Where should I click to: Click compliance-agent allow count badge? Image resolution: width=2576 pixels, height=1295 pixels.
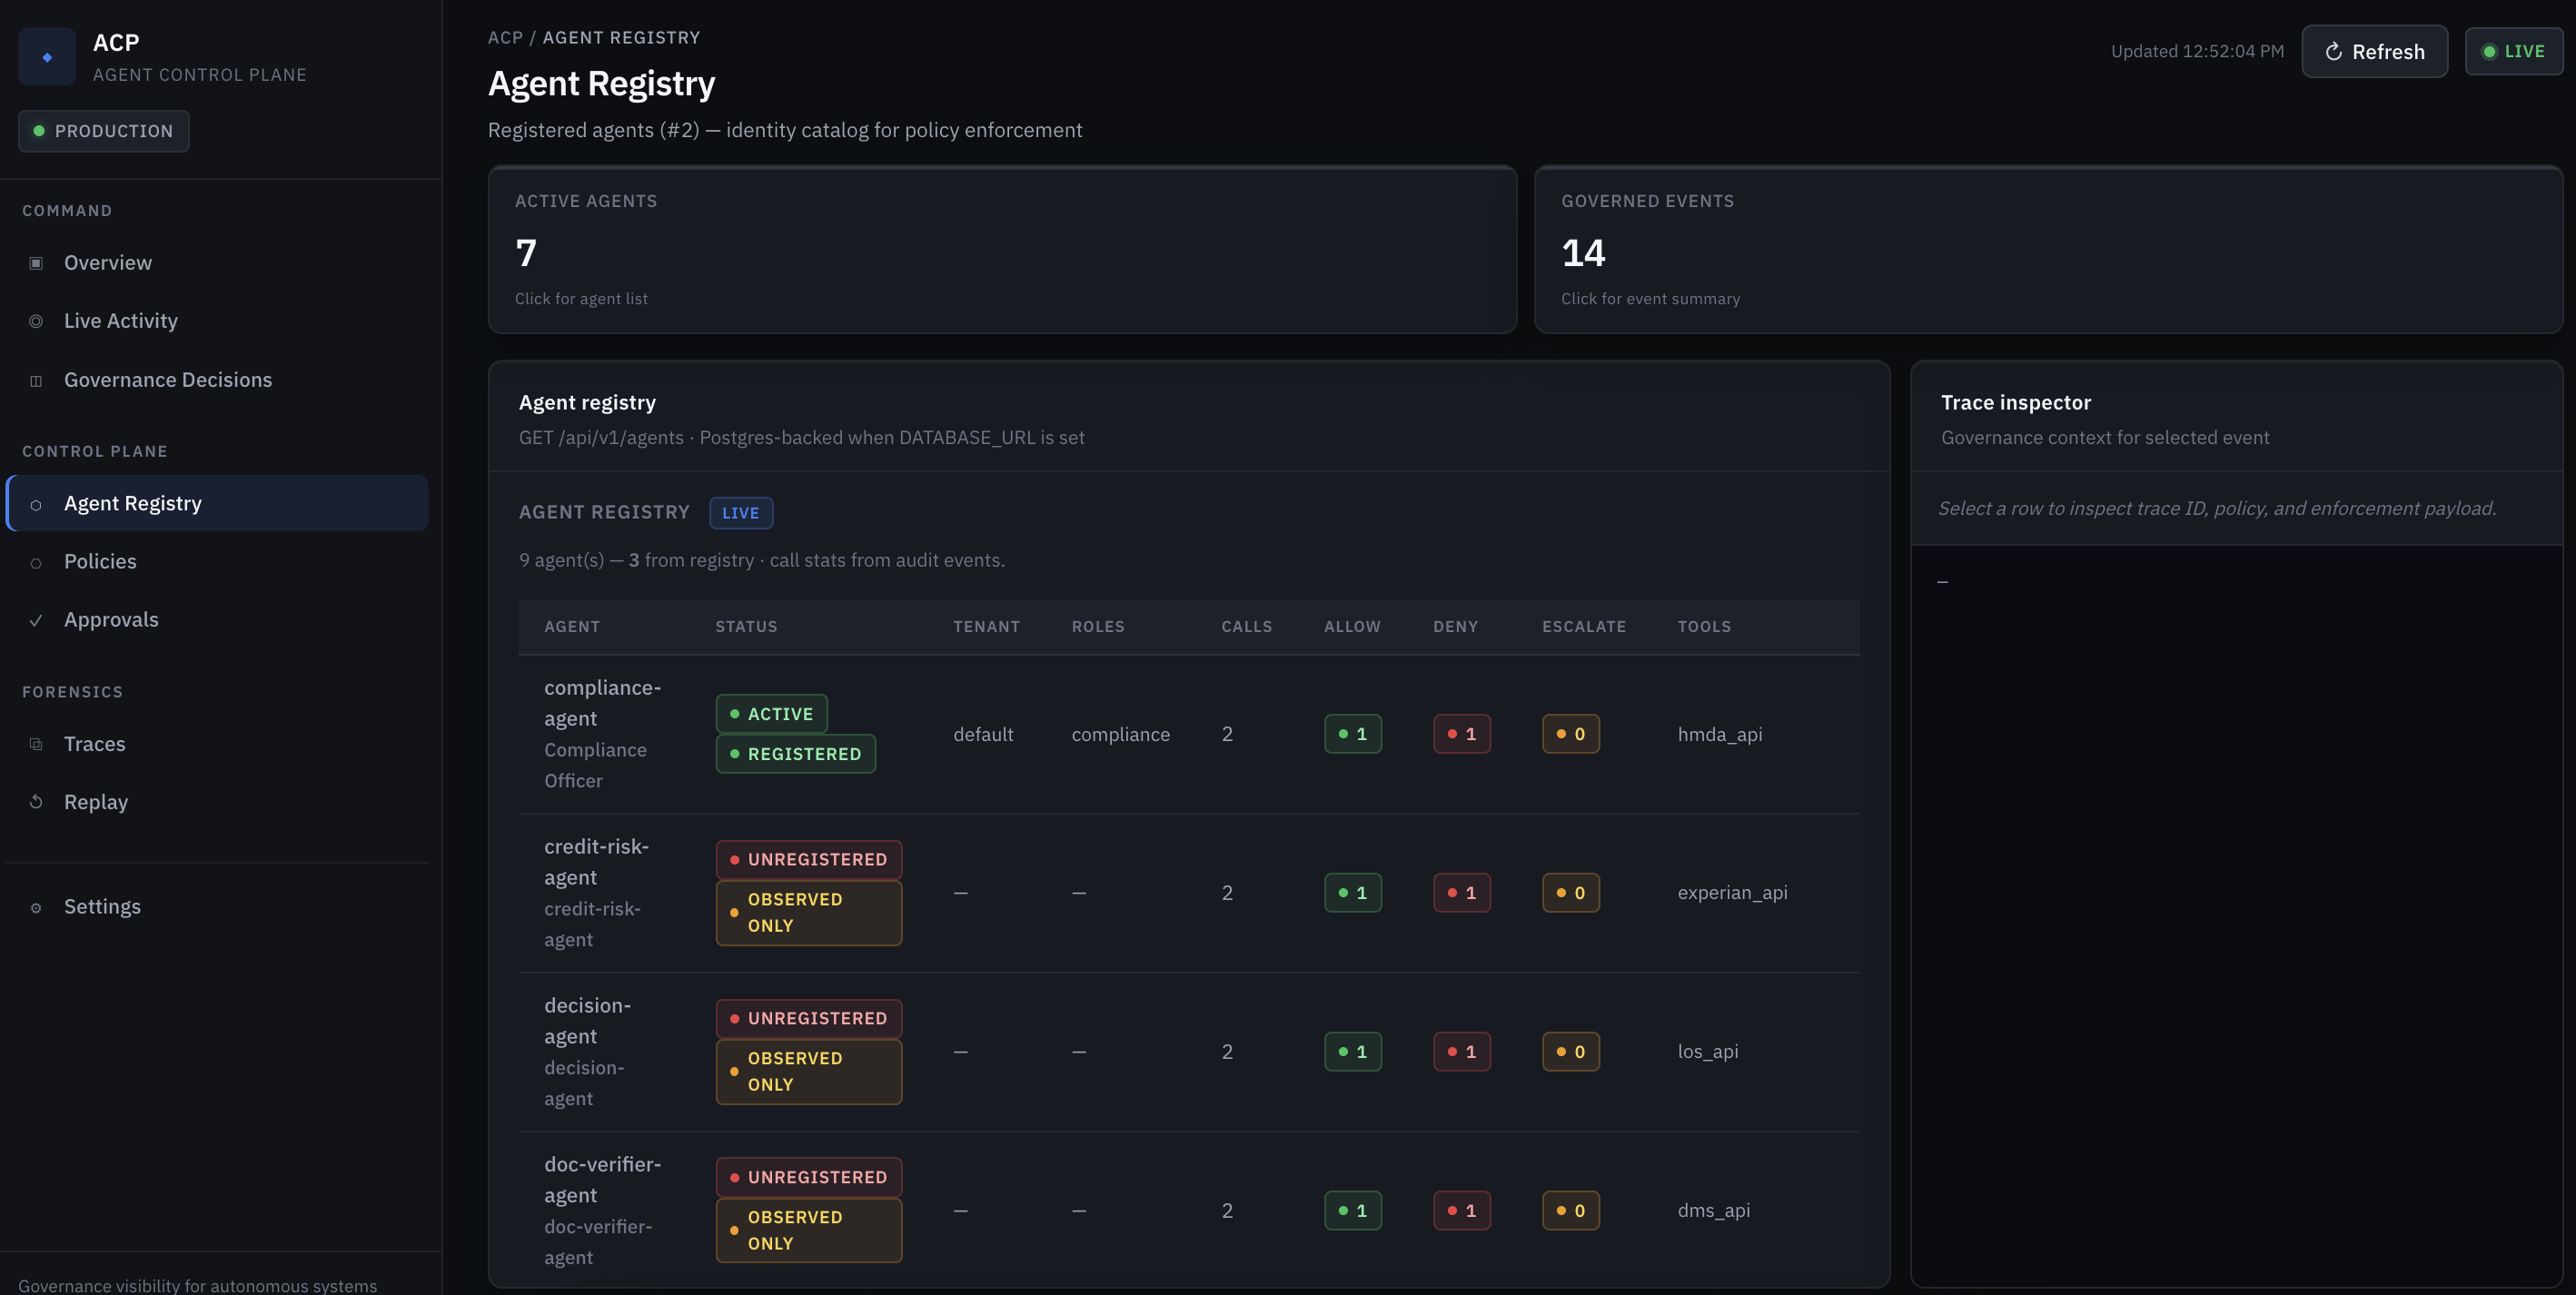click(x=1353, y=734)
